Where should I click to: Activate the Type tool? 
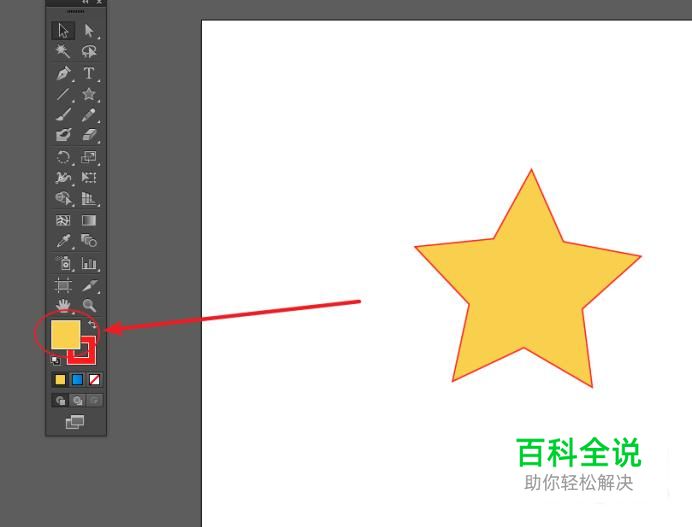coord(89,73)
